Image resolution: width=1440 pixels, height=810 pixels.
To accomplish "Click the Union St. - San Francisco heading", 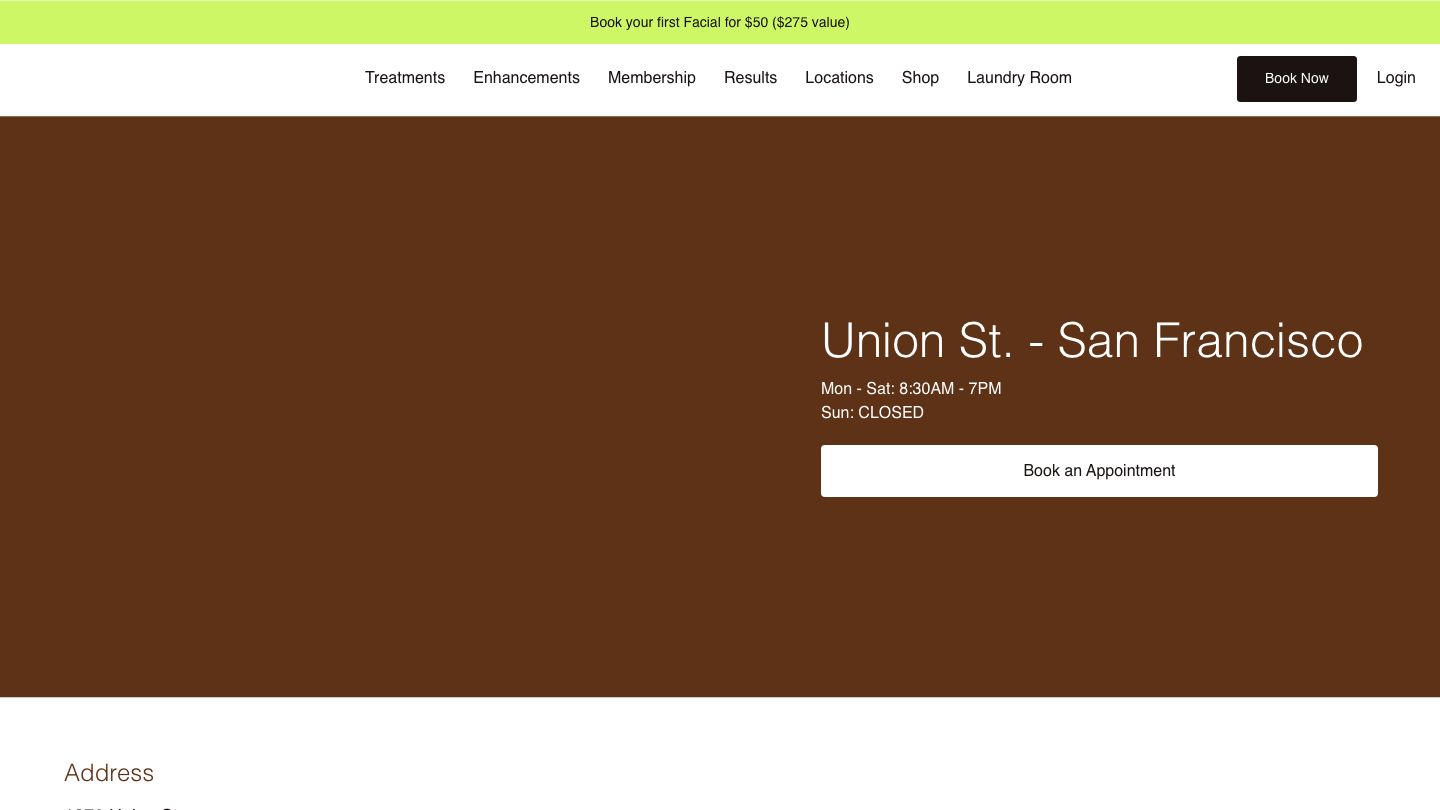I will coord(1092,341).
